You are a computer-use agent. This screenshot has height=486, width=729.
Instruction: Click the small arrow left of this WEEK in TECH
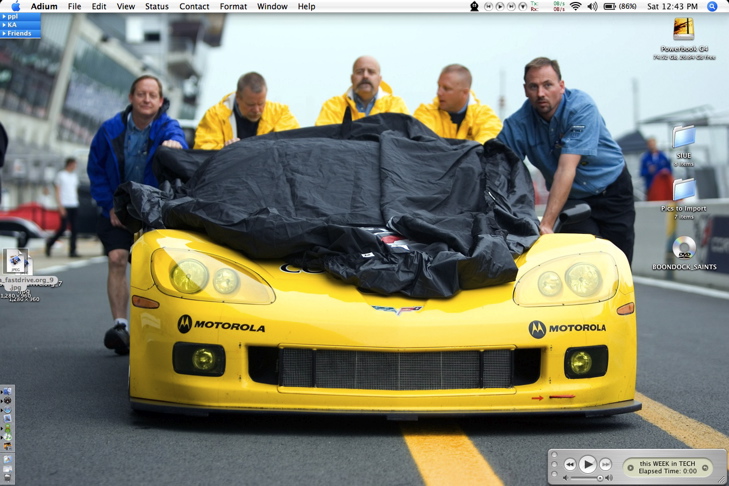click(631, 468)
